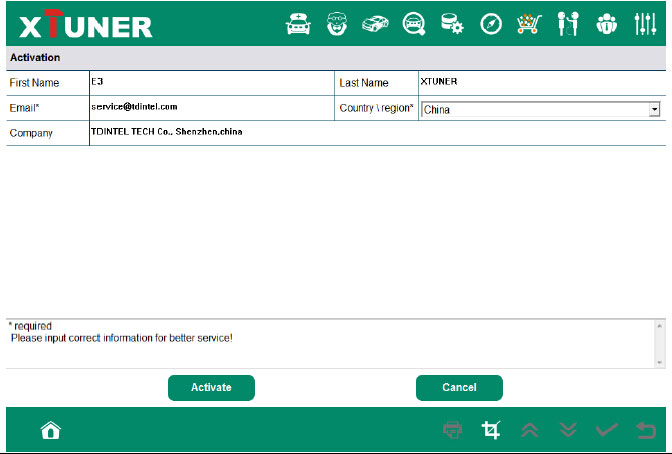The width and height of the screenshot is (672, 454).
Task: Click the page down double-chevron icon
Action: point(568,430)
